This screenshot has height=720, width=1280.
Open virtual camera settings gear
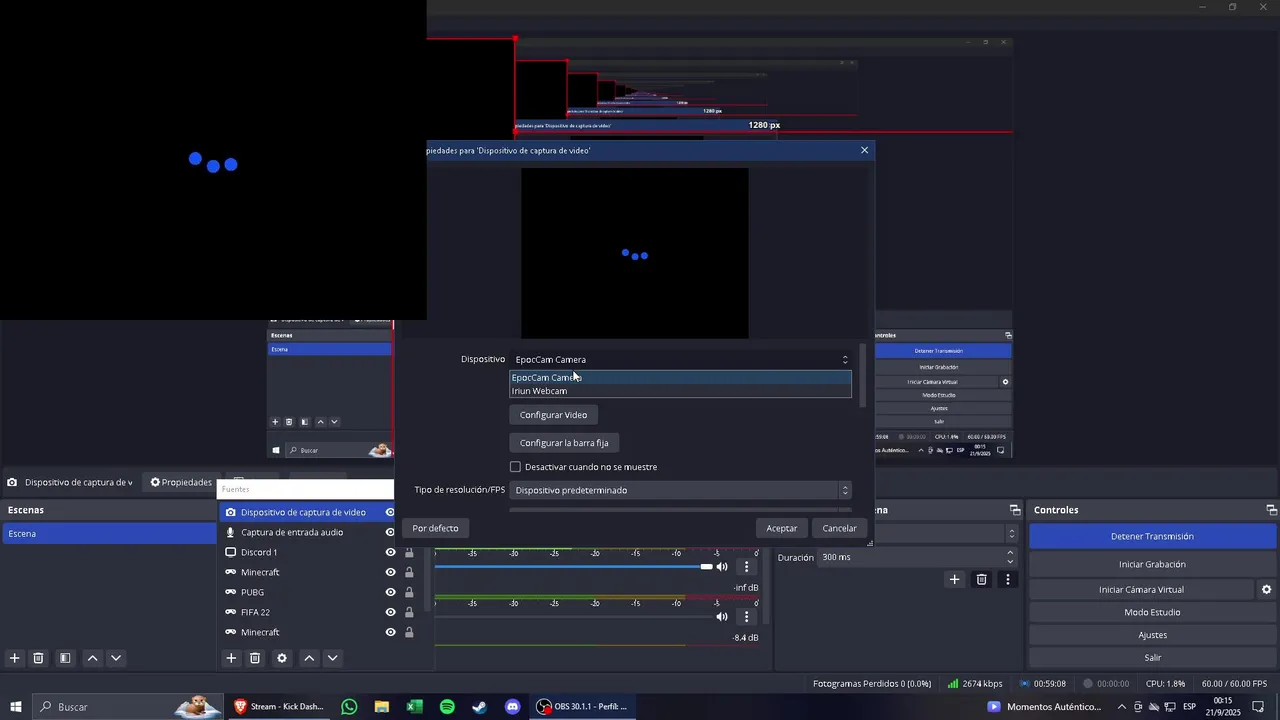point(1266,590)
